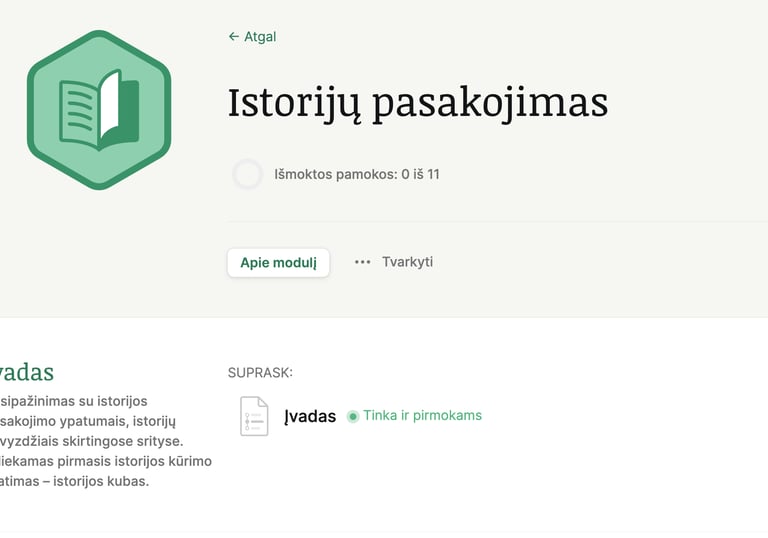Screen dimensions: 768x538
Task: Click the Istorijų pasakojimas module title
Action: click(x=418, y=103)
